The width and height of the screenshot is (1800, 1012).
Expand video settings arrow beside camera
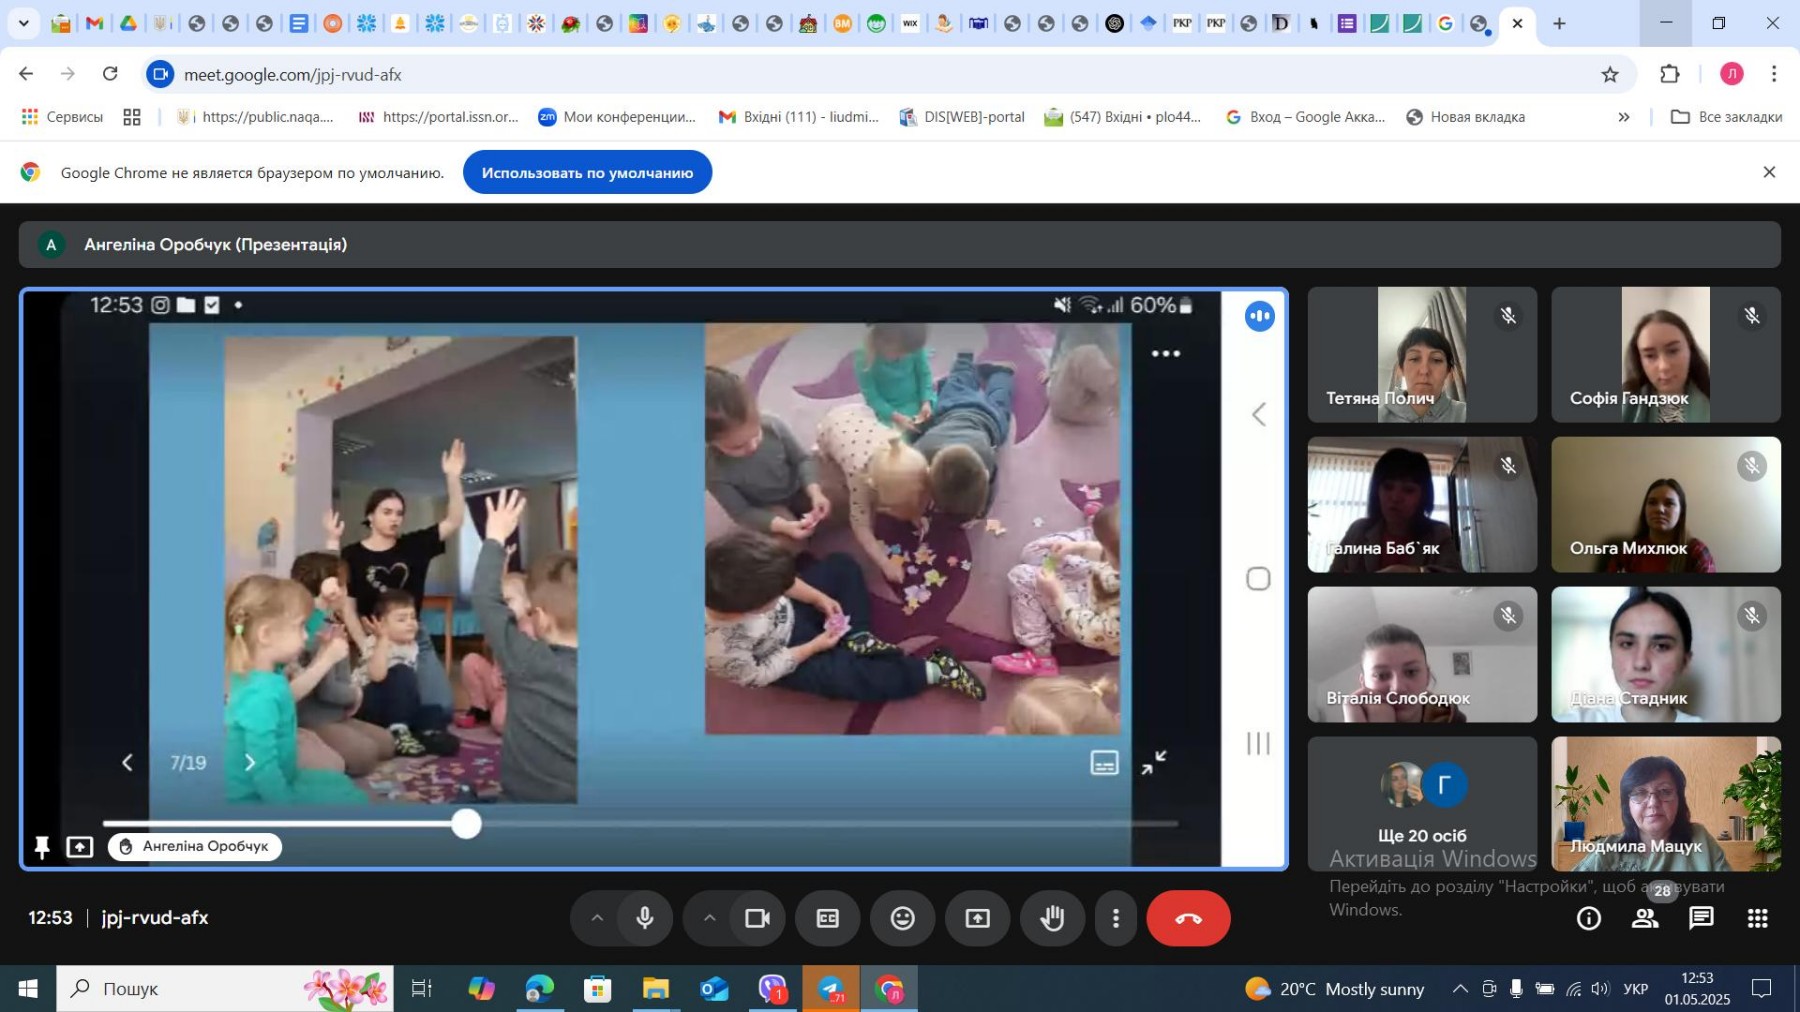pos(709,918)
